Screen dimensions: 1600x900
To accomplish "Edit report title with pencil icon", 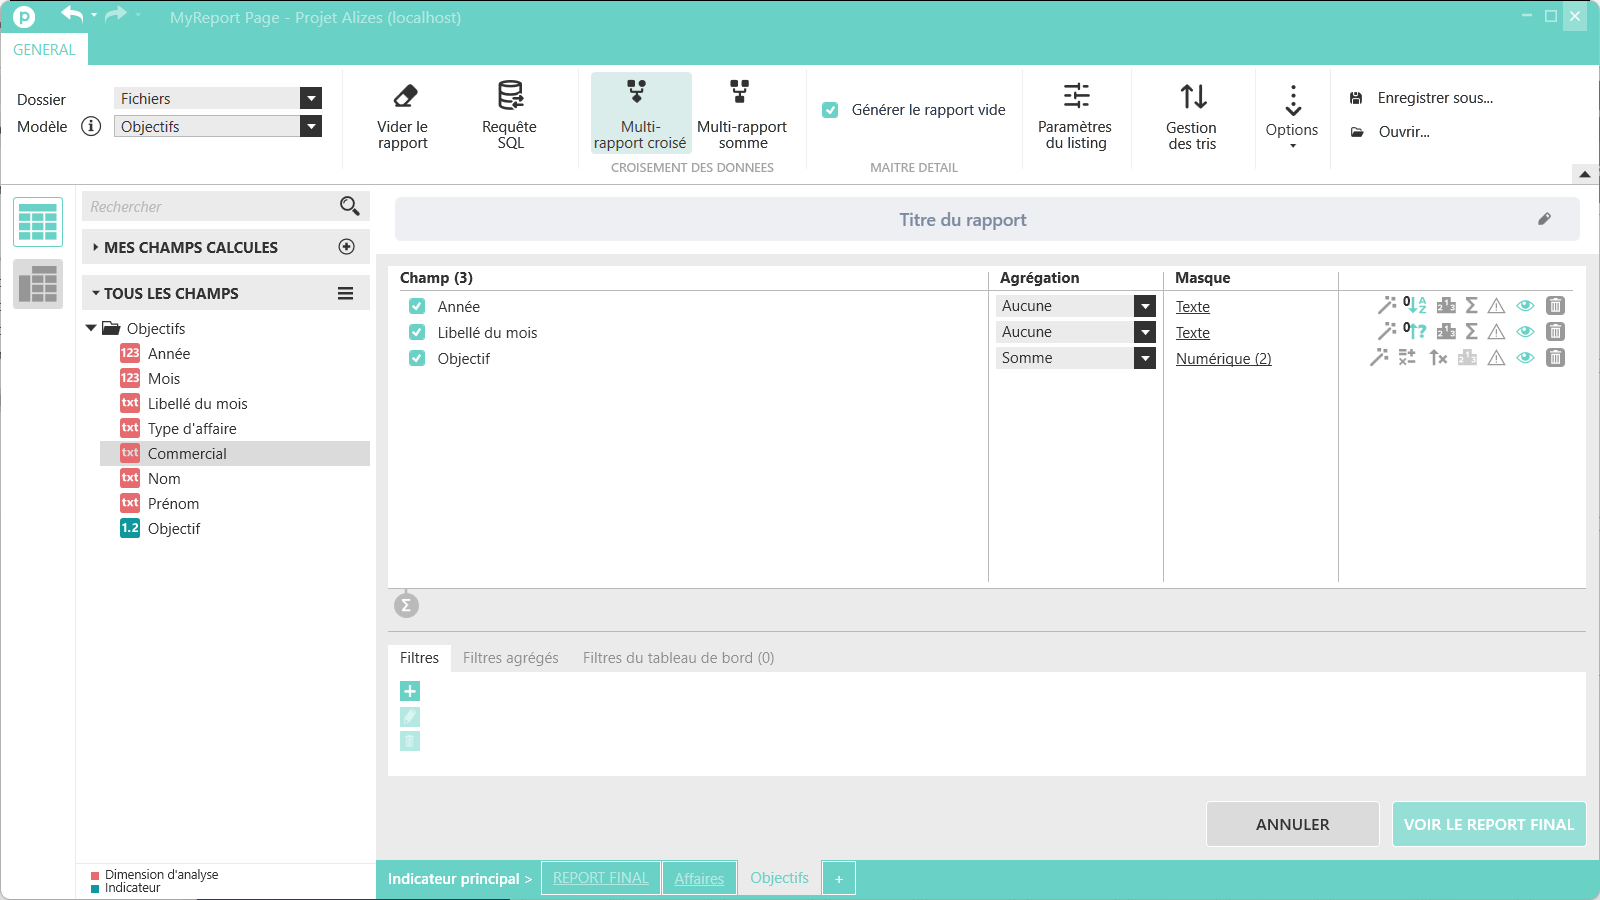I will 1544,219.
